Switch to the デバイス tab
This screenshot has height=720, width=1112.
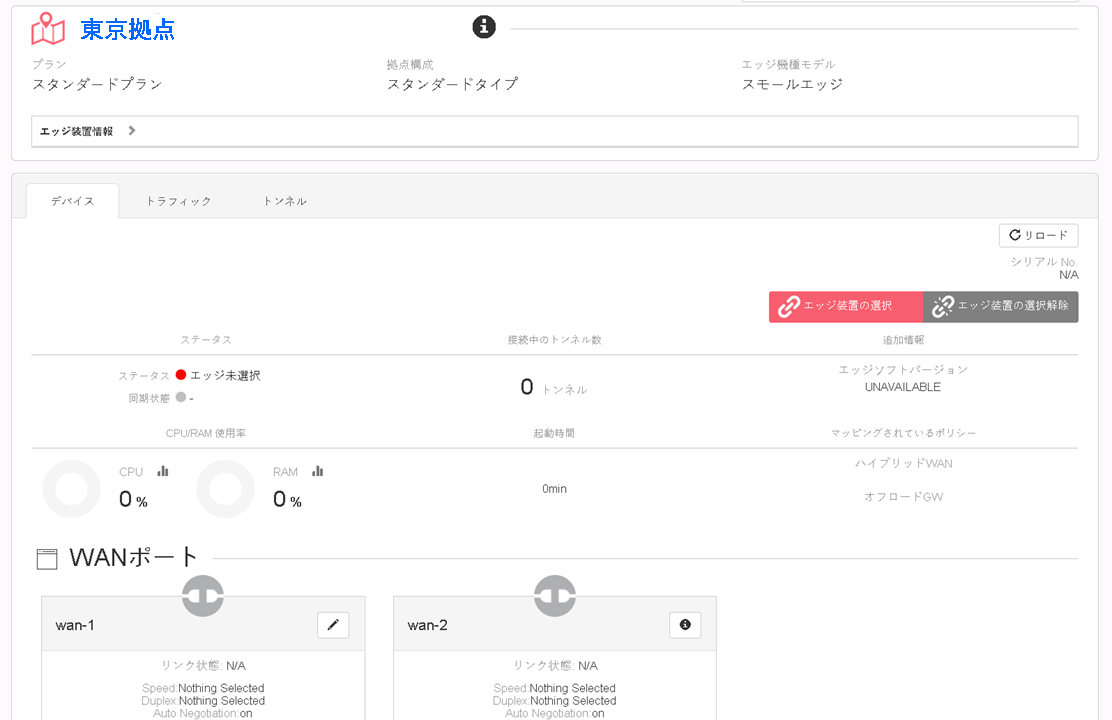click(x=72, y=201)
